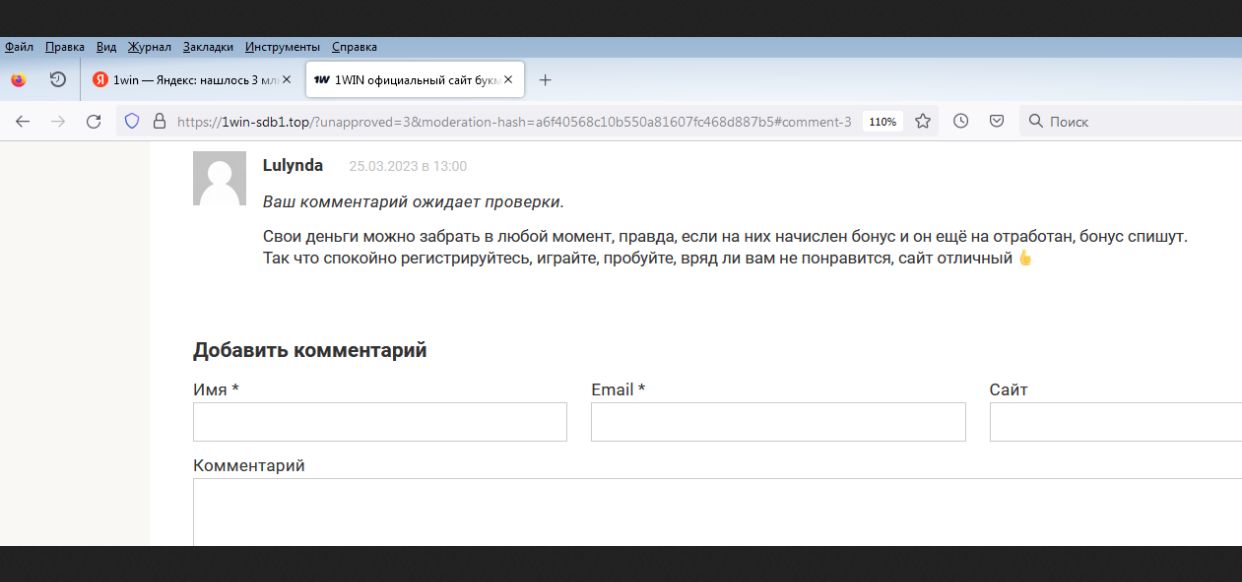
Task: Reset the 110% zoom level badge
Action: click(x=882, y=122)
